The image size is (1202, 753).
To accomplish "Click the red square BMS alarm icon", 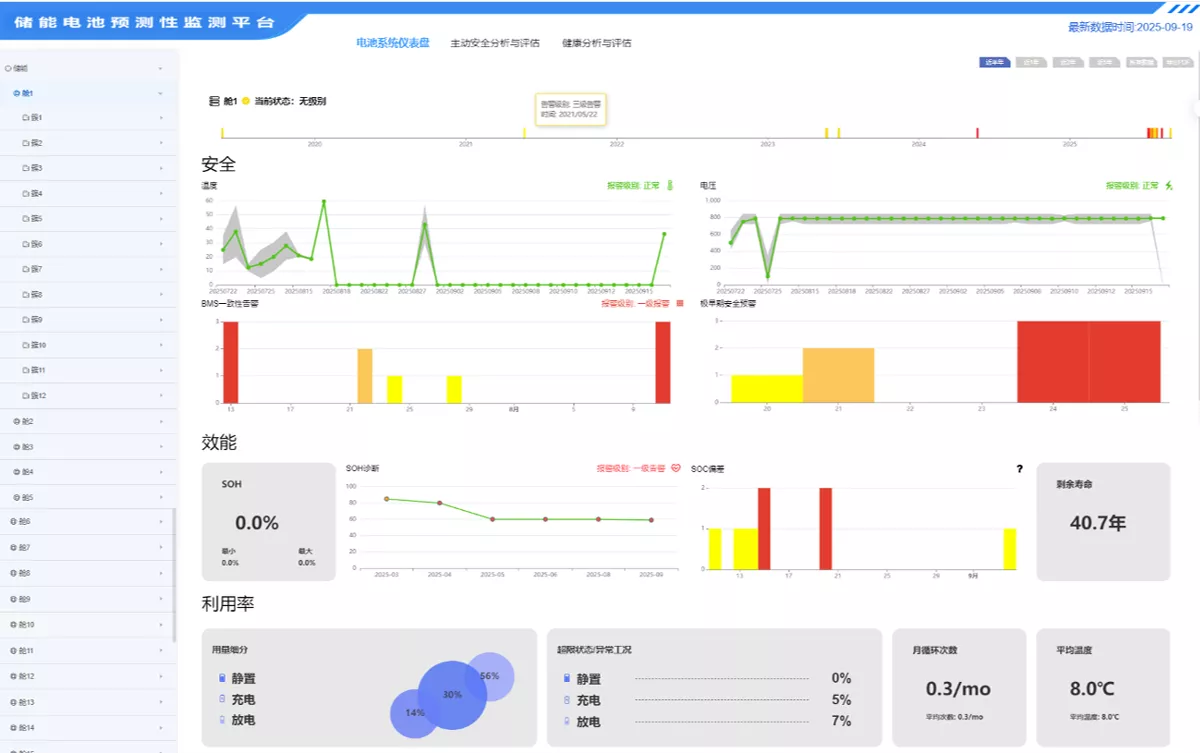I will 680,302.
